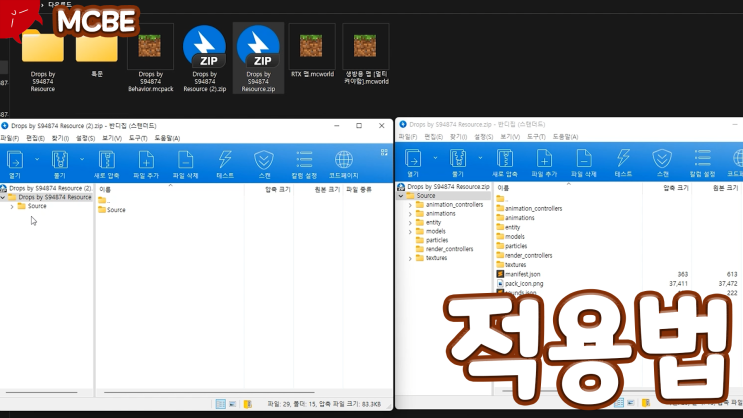Open dropdown arrow next to 풀기 in the Resource (2).zip window
The height and width of the screenshot is (418, 743).
(x=82, y=159)
